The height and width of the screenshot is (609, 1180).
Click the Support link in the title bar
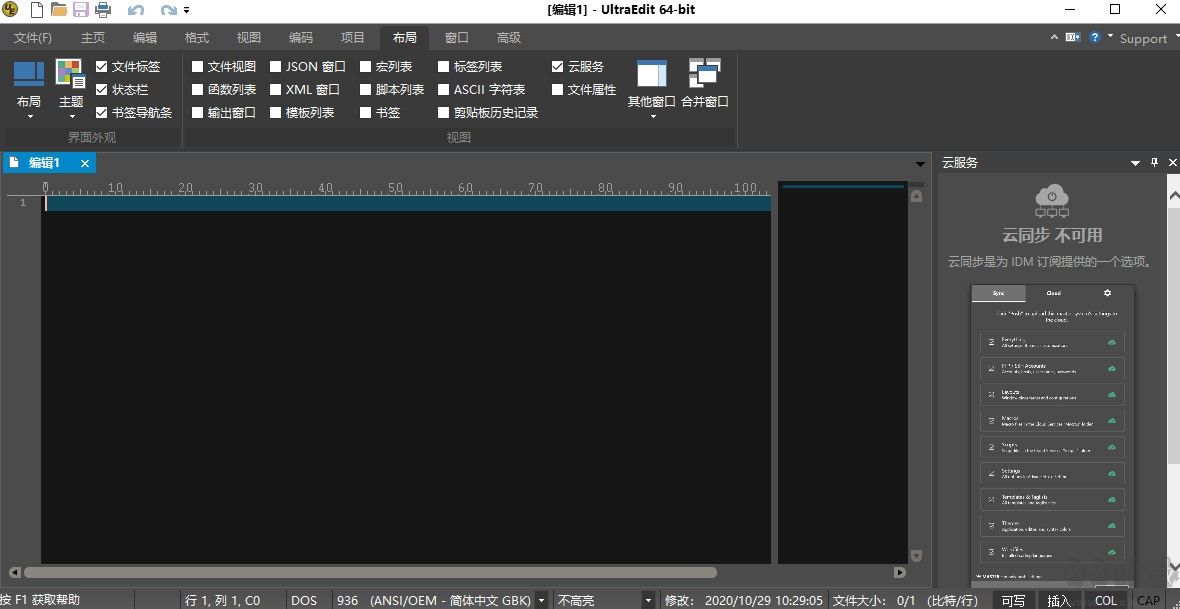coord(1146,38)
